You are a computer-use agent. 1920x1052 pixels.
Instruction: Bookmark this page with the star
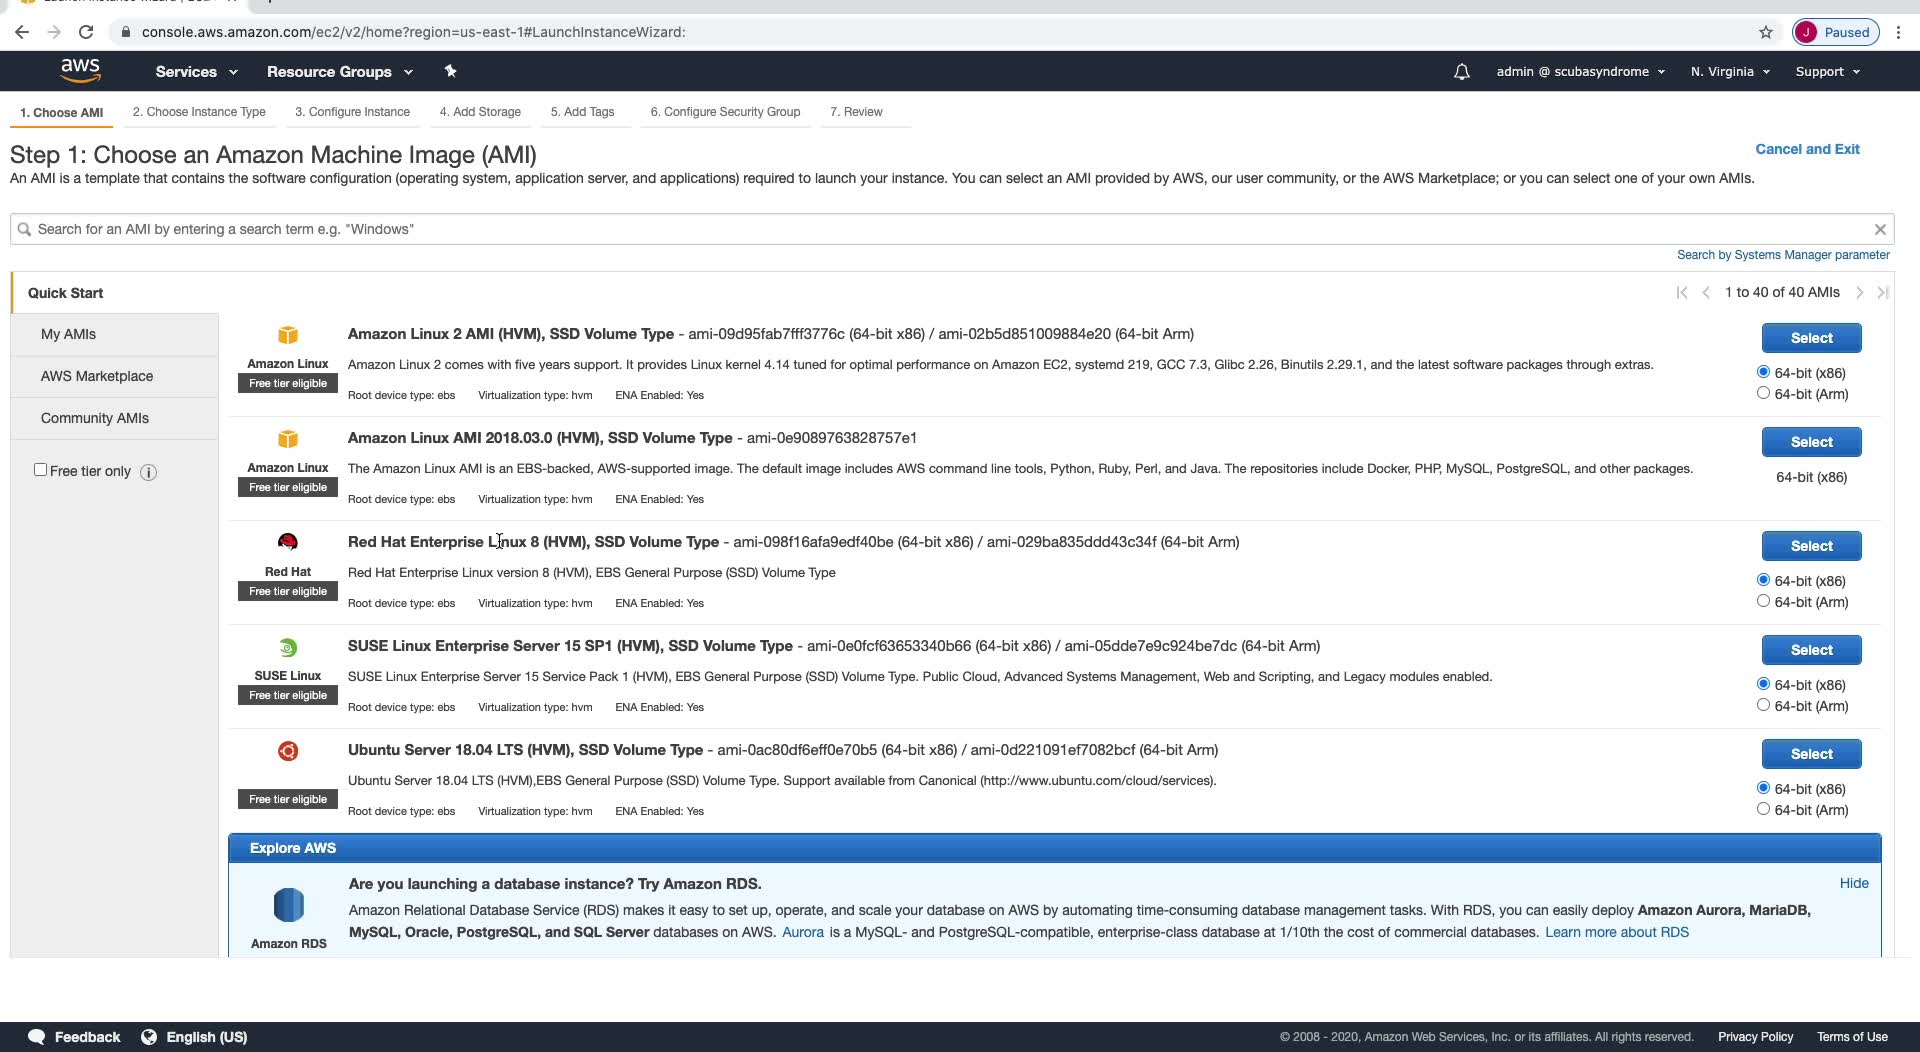[x=1766, y=32]
